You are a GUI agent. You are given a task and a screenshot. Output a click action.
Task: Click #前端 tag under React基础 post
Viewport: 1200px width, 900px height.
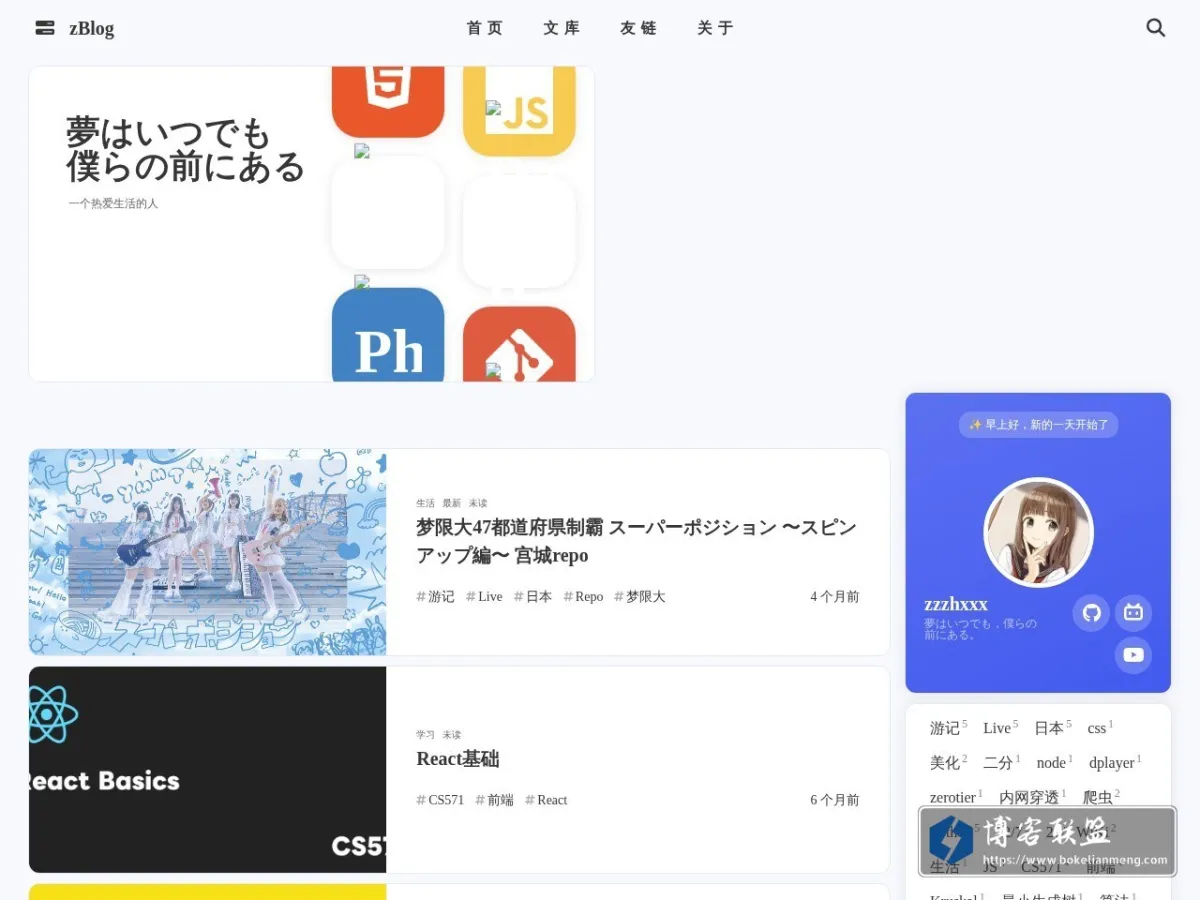pyautogui.click(x=494, y=800)
